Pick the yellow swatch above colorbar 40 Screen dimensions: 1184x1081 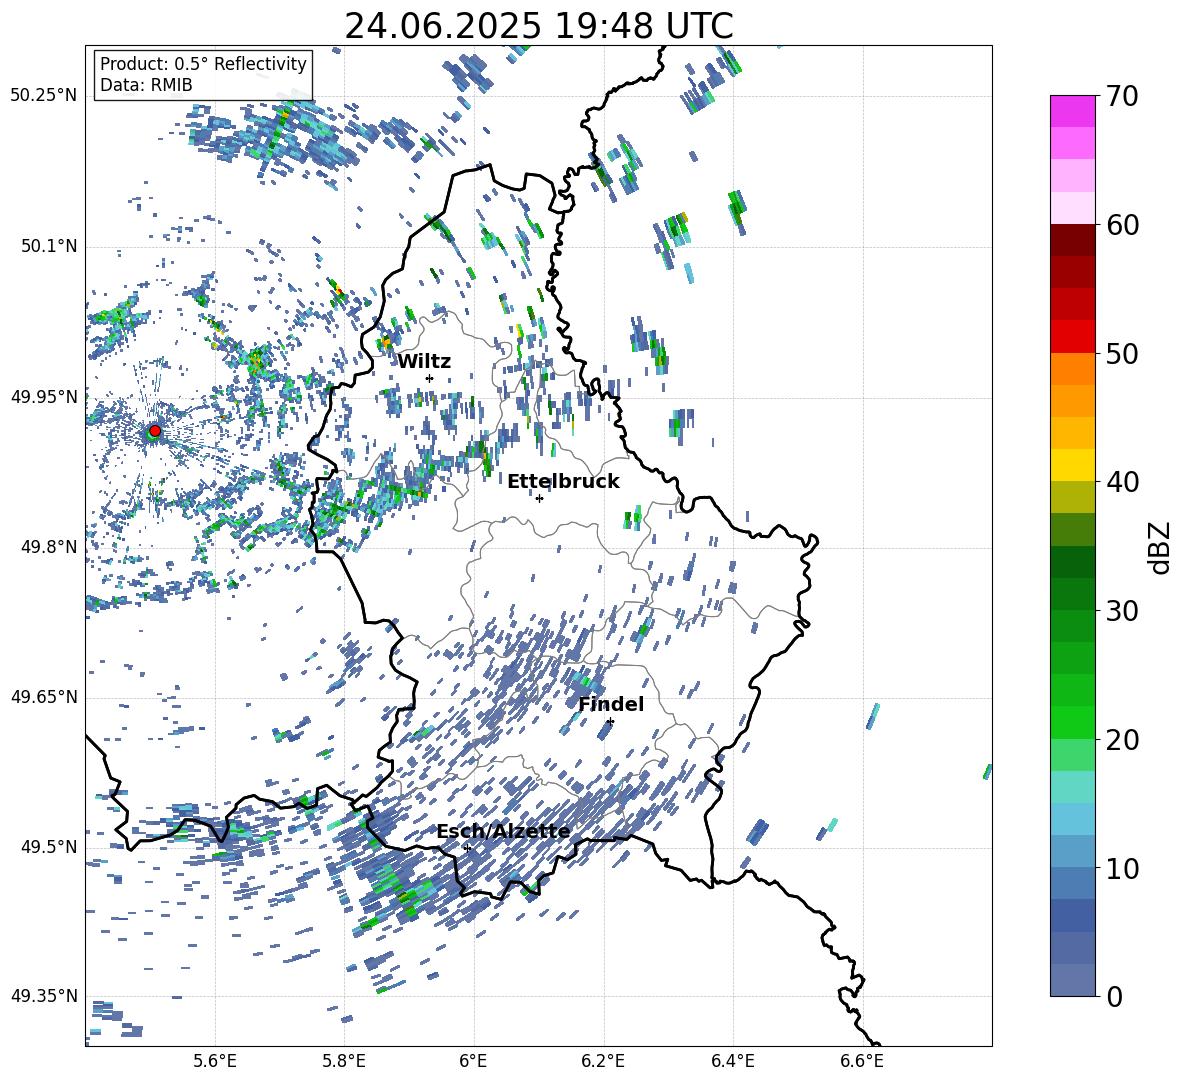coord(1072,465)
